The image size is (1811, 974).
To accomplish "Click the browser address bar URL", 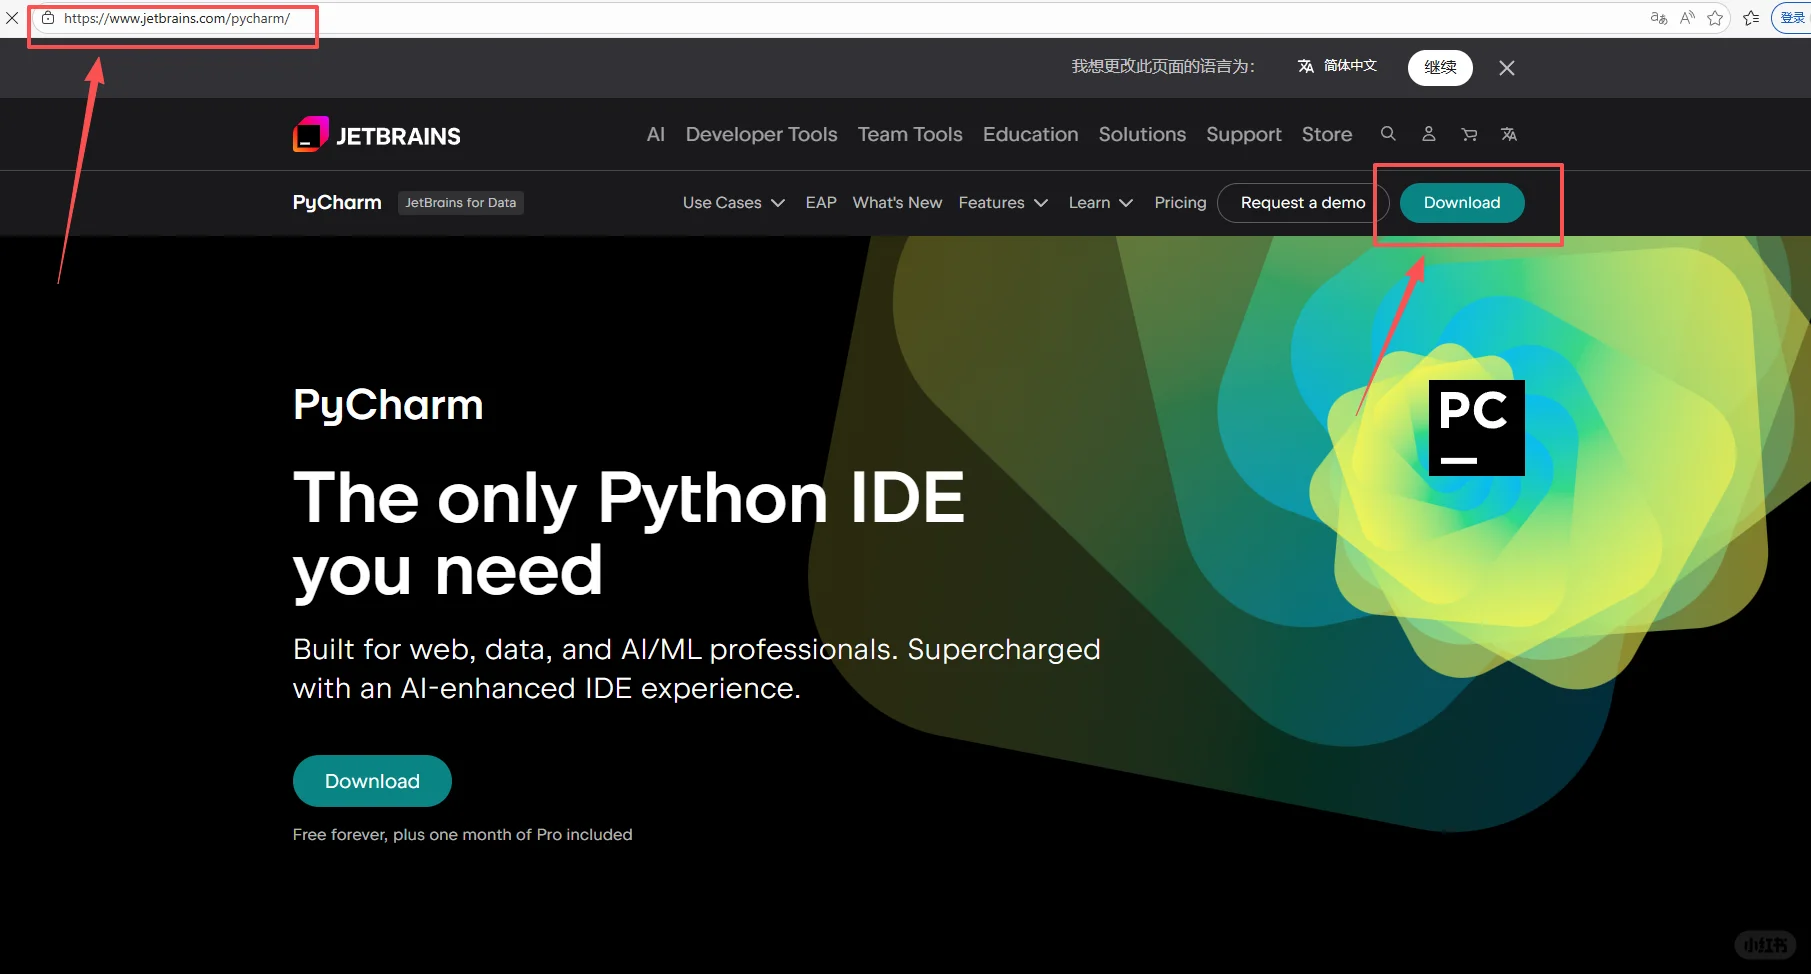I will [x=177, y=18].
